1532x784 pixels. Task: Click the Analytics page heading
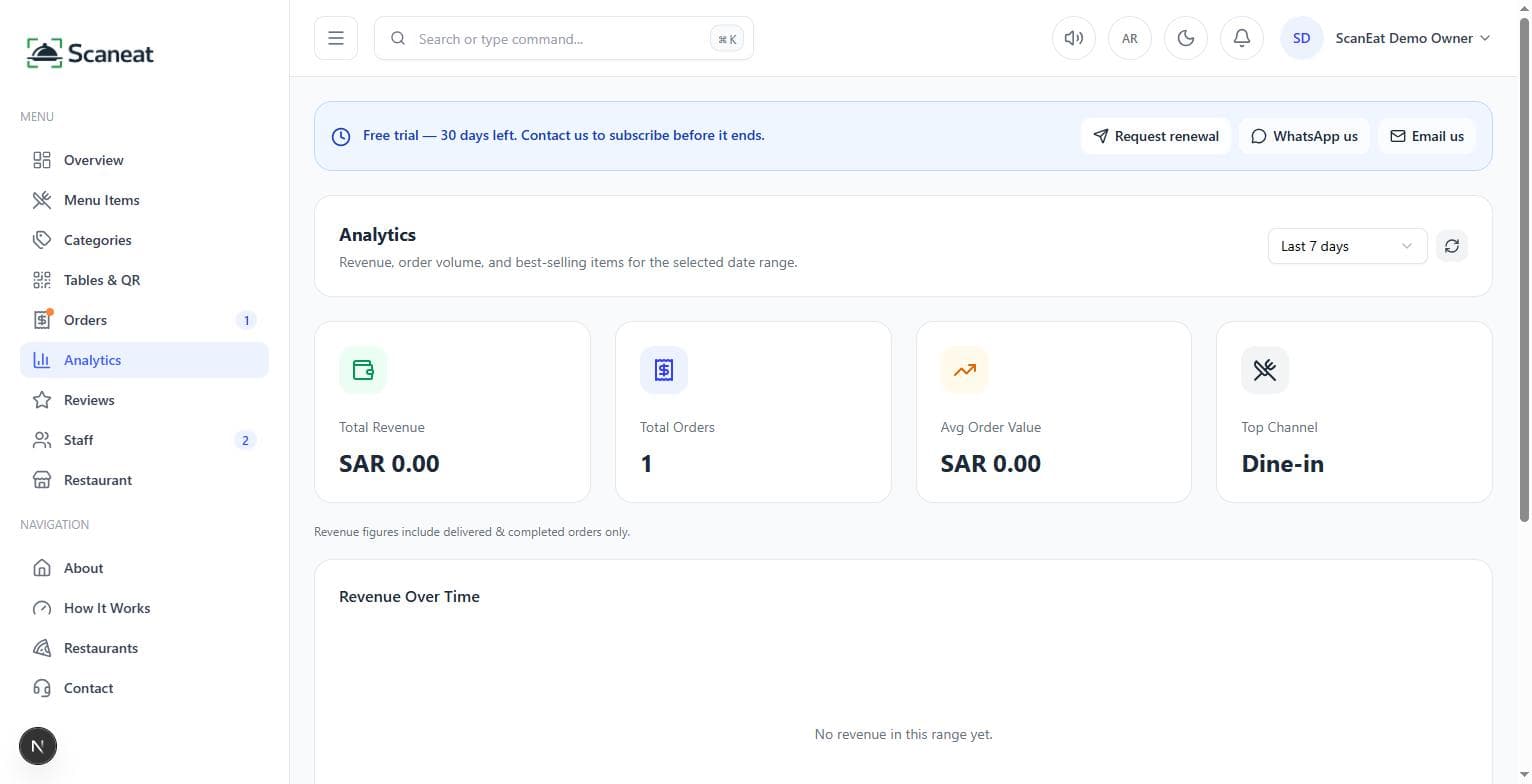[377, 235]
